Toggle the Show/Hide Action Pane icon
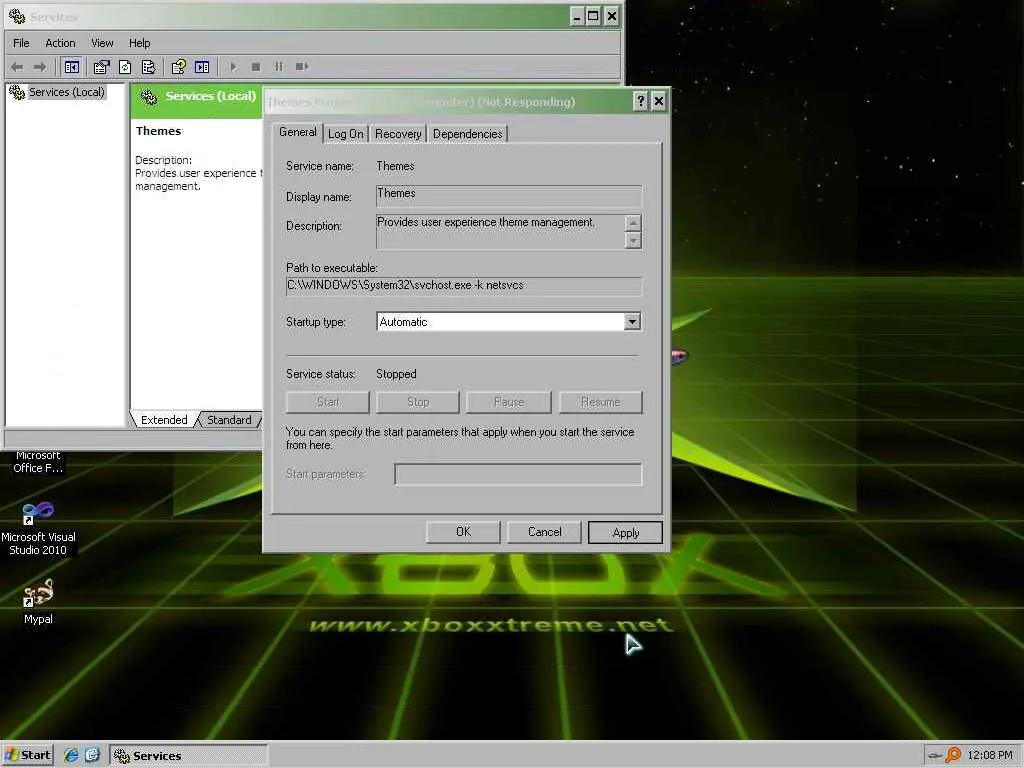The height and width of the screenshot is (768, 1024). tap(202, 67)
